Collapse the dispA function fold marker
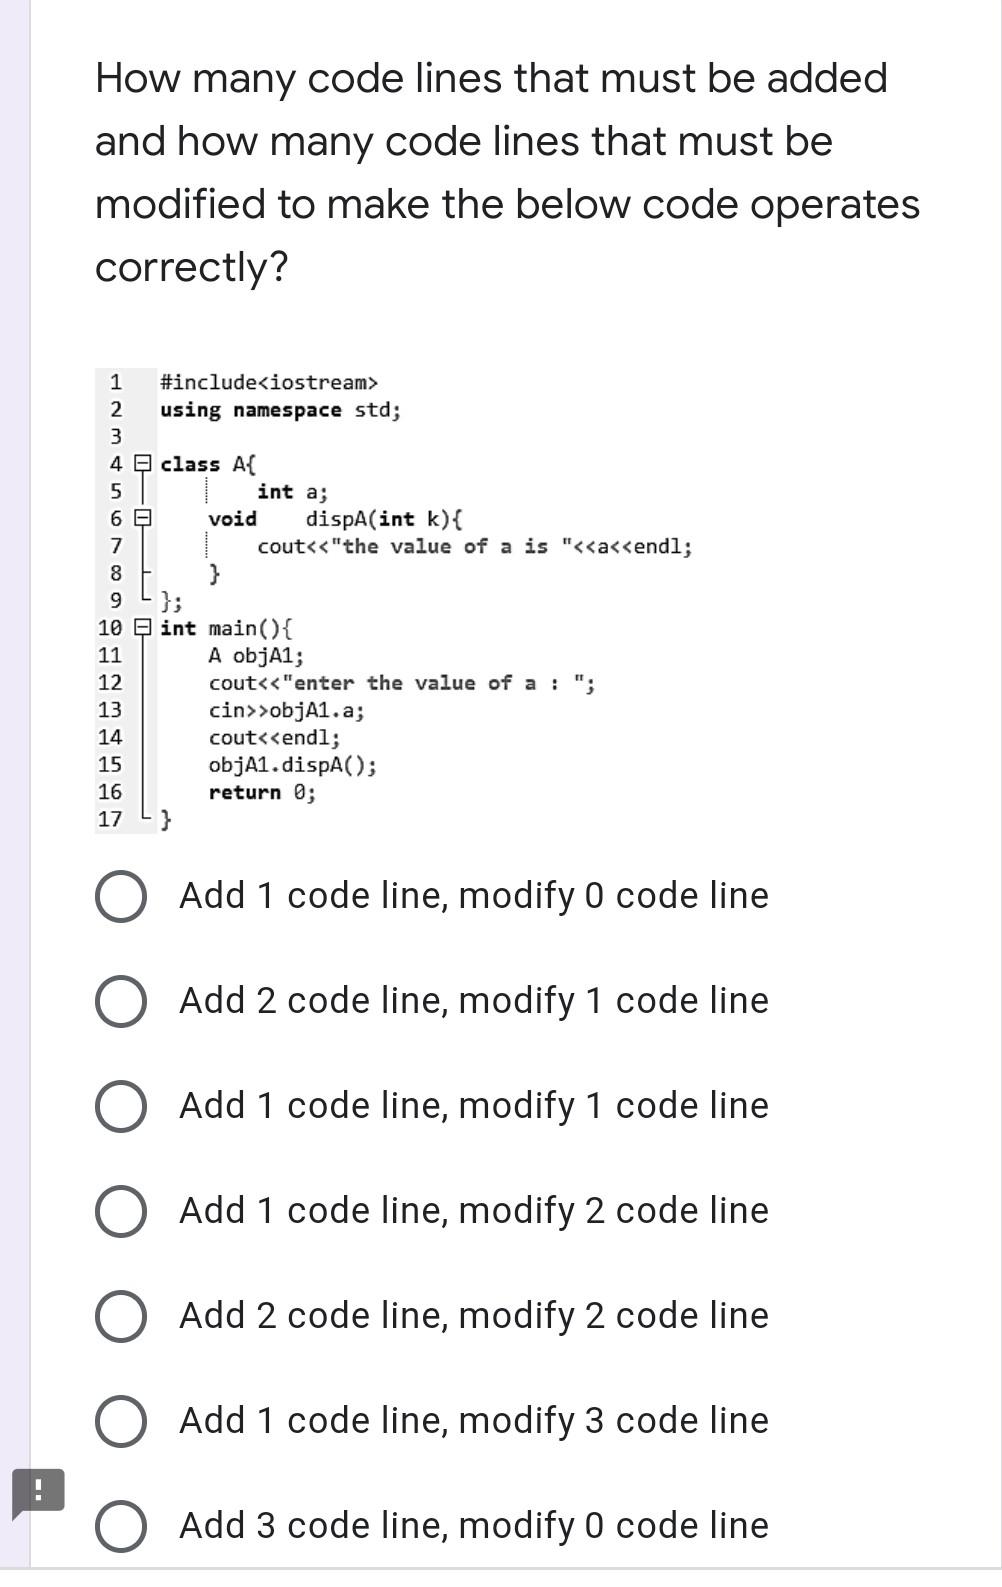Image resolution: width=1002 pixels, height=1587 pixels. click(142, 518)
